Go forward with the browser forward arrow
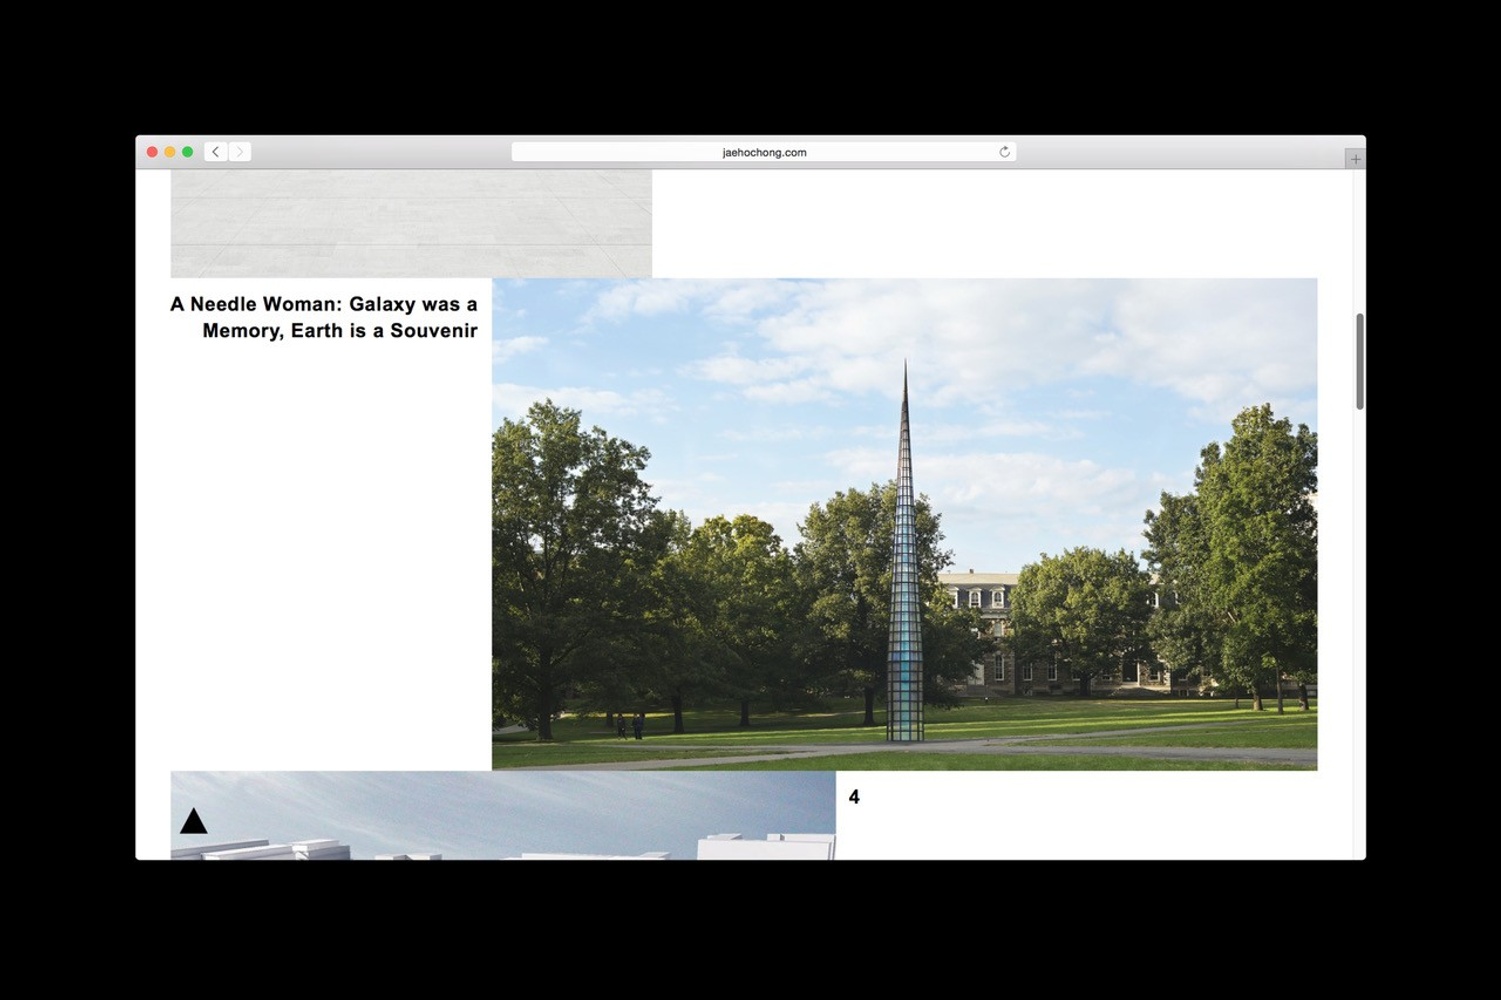1501x1000 pixels. (240, 152)
